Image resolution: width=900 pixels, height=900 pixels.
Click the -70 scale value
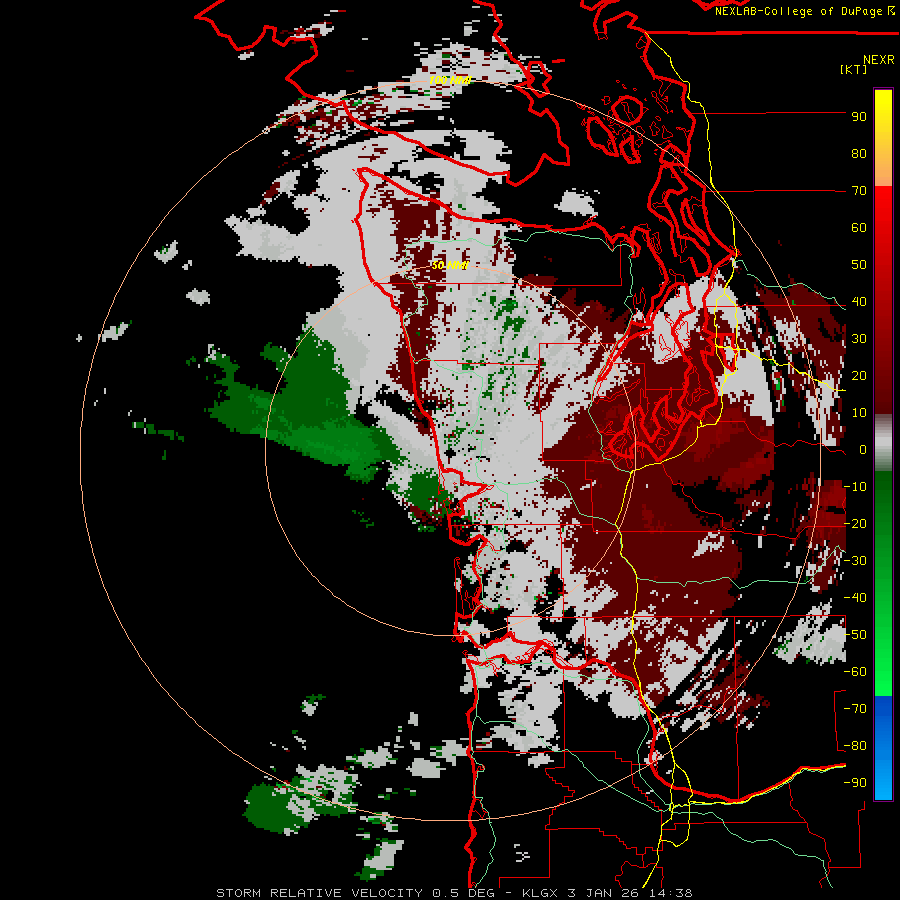pyautogui.click(x=855, y=709)
